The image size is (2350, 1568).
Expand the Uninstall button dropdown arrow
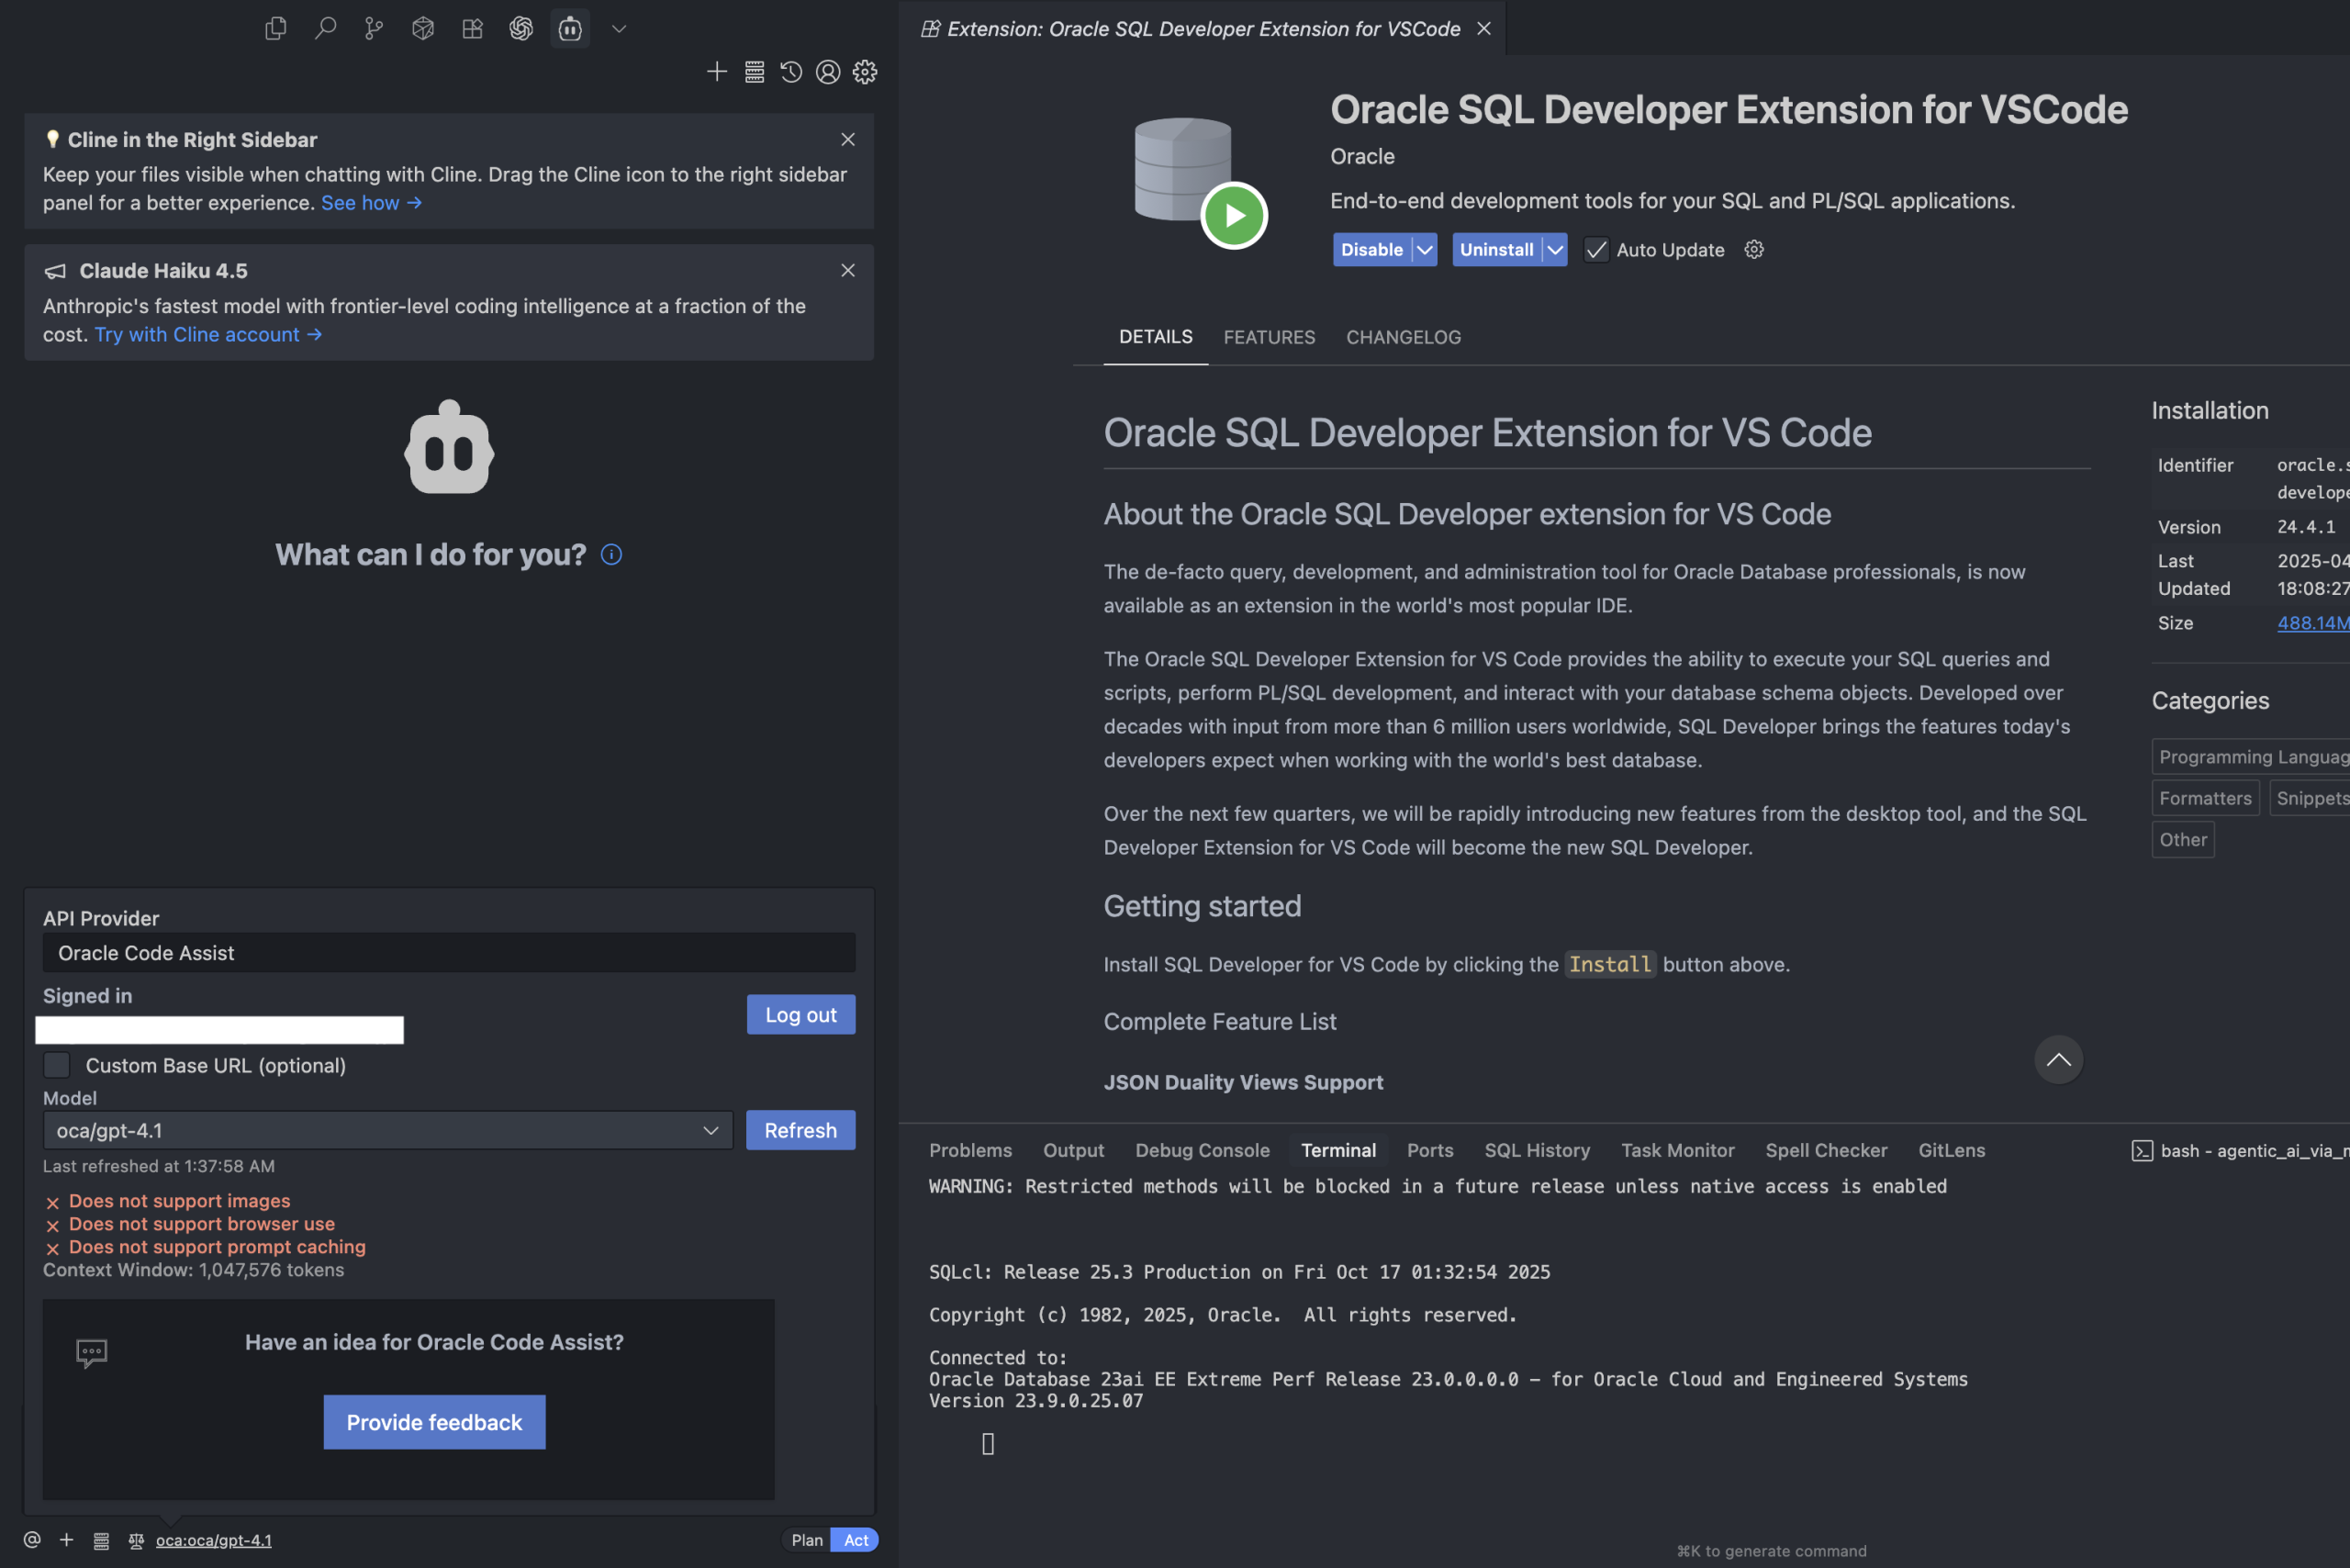(x=1555, y=249)
